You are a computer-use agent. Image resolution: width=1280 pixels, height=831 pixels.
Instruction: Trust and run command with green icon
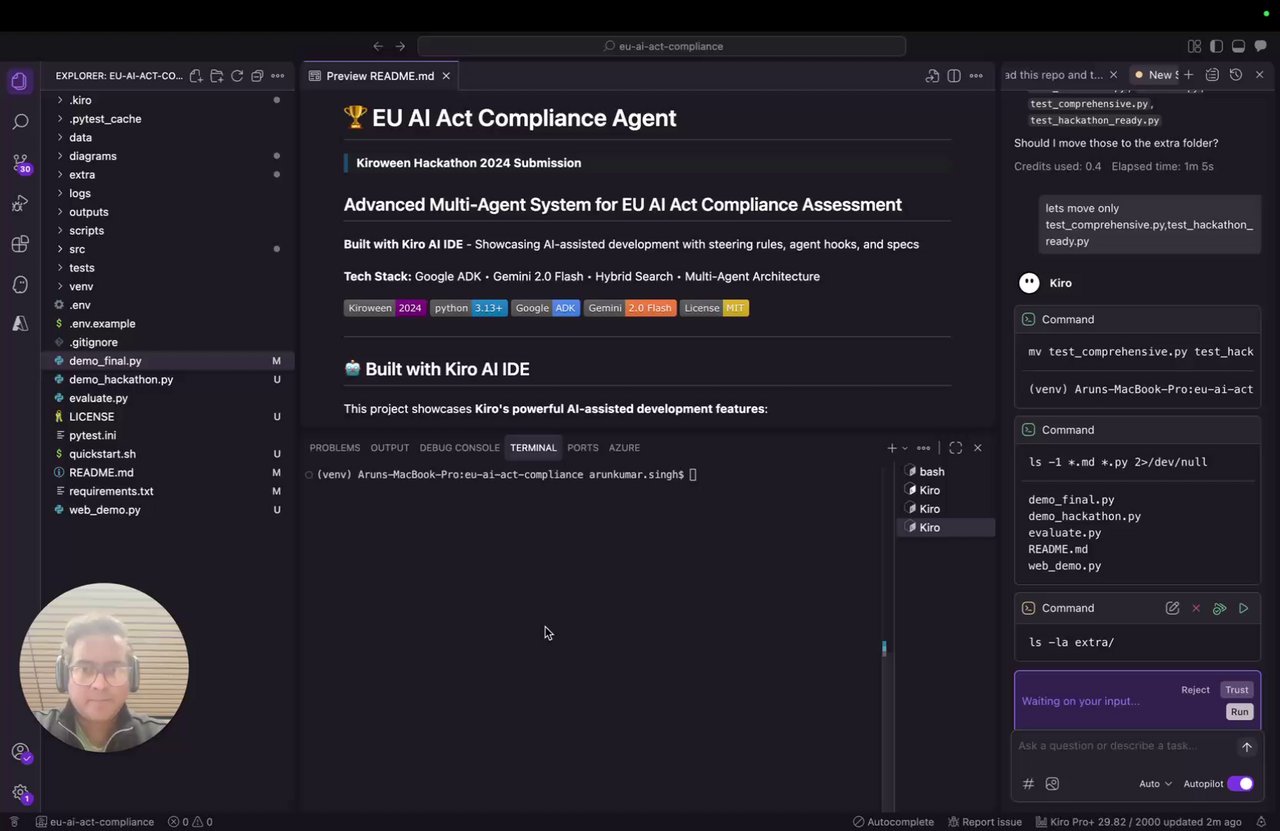(1220, 608)
